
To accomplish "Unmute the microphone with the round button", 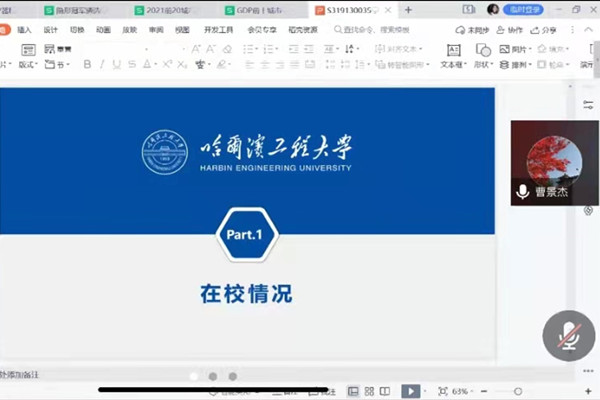I will [x=568, y=335].
